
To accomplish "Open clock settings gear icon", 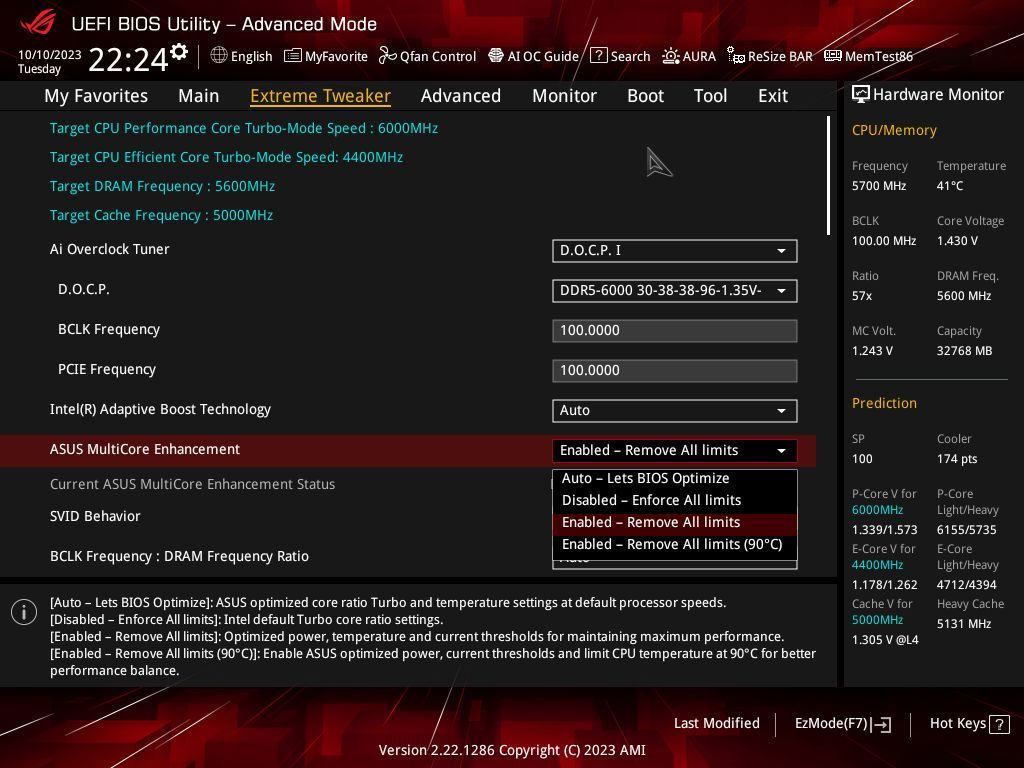I will [x=179, y=52].
